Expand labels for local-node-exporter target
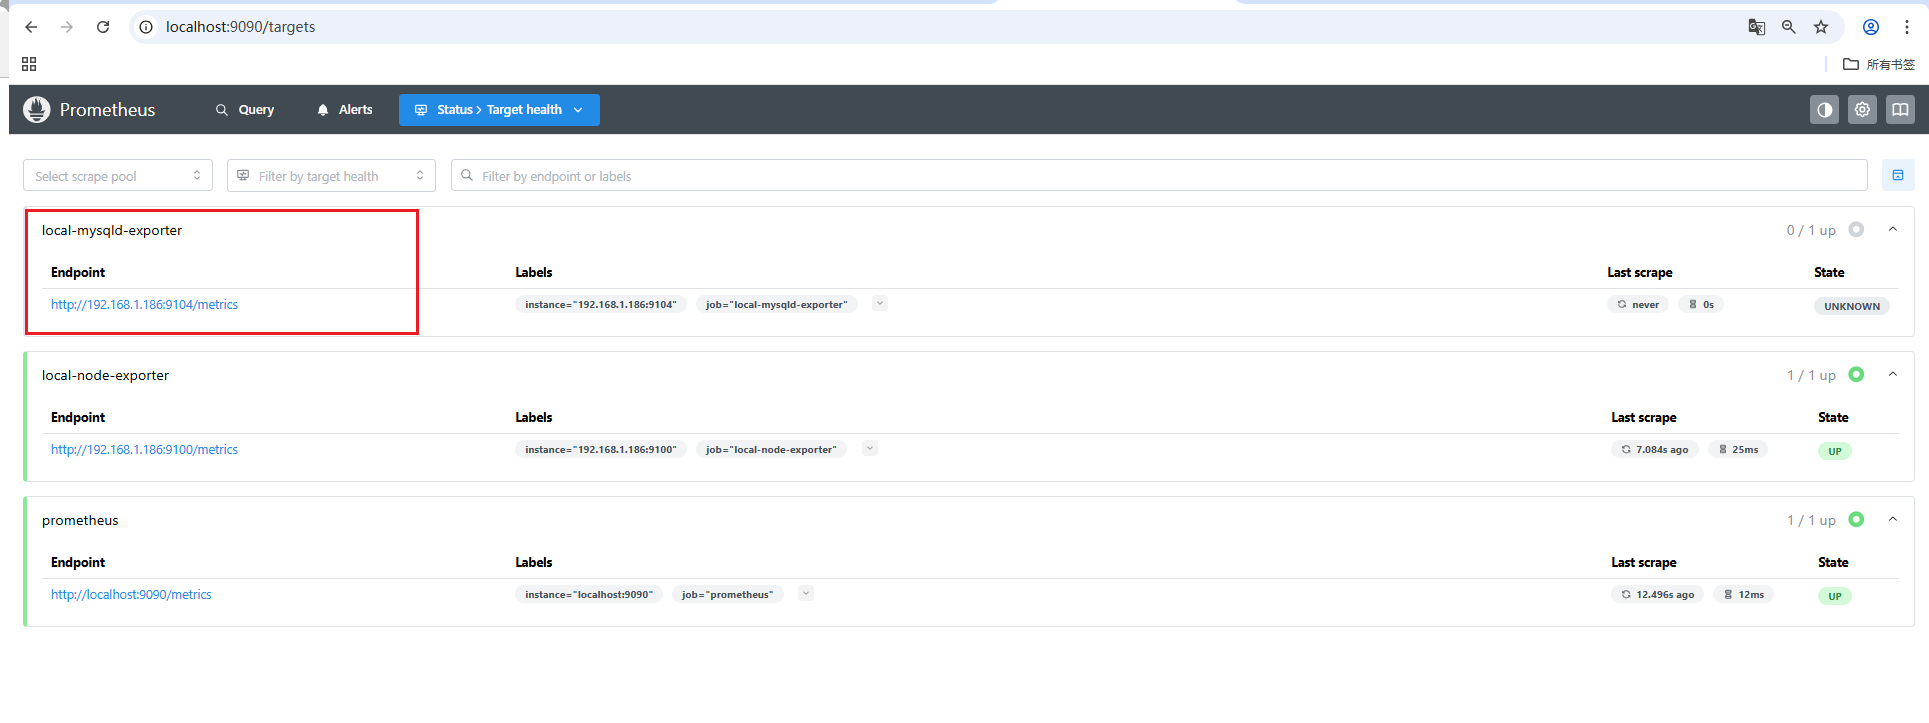The height and width of the screenshot is (723, 1929). coord(870,449)
